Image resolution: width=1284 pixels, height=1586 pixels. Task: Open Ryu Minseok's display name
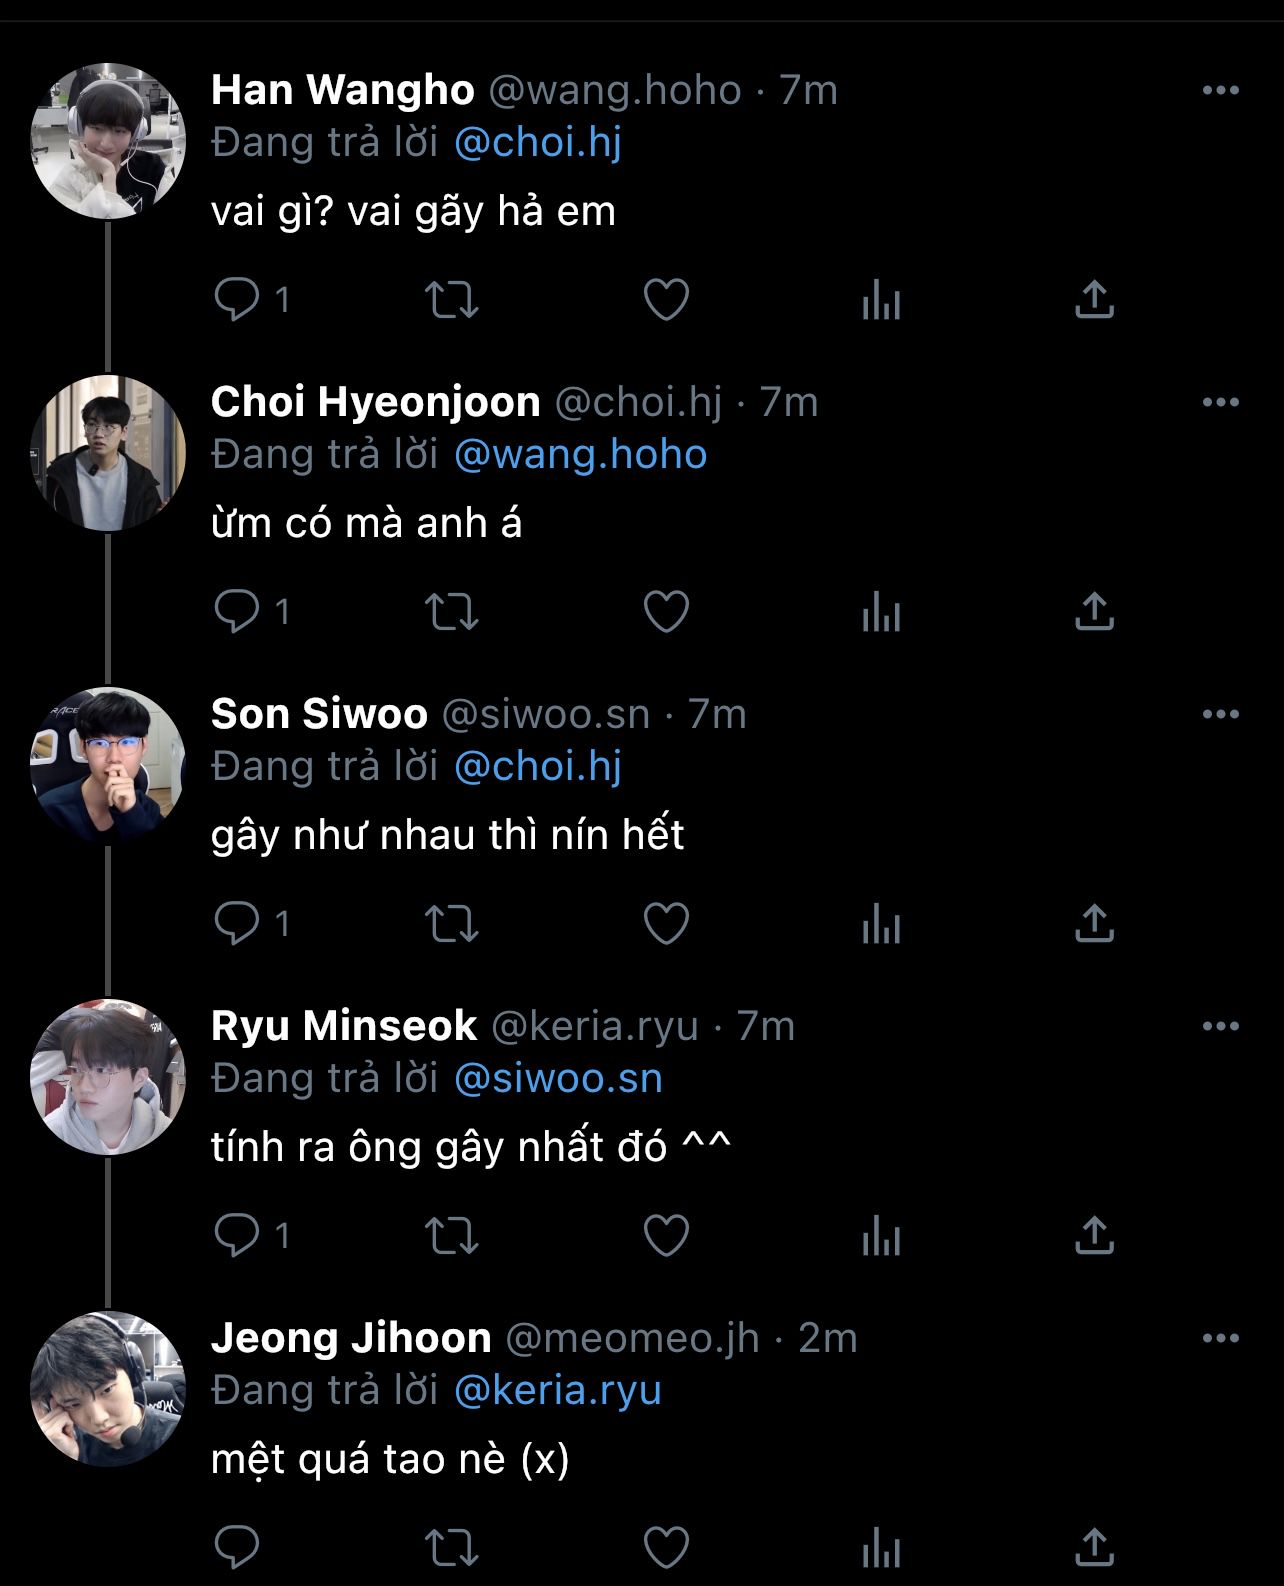344,1026
